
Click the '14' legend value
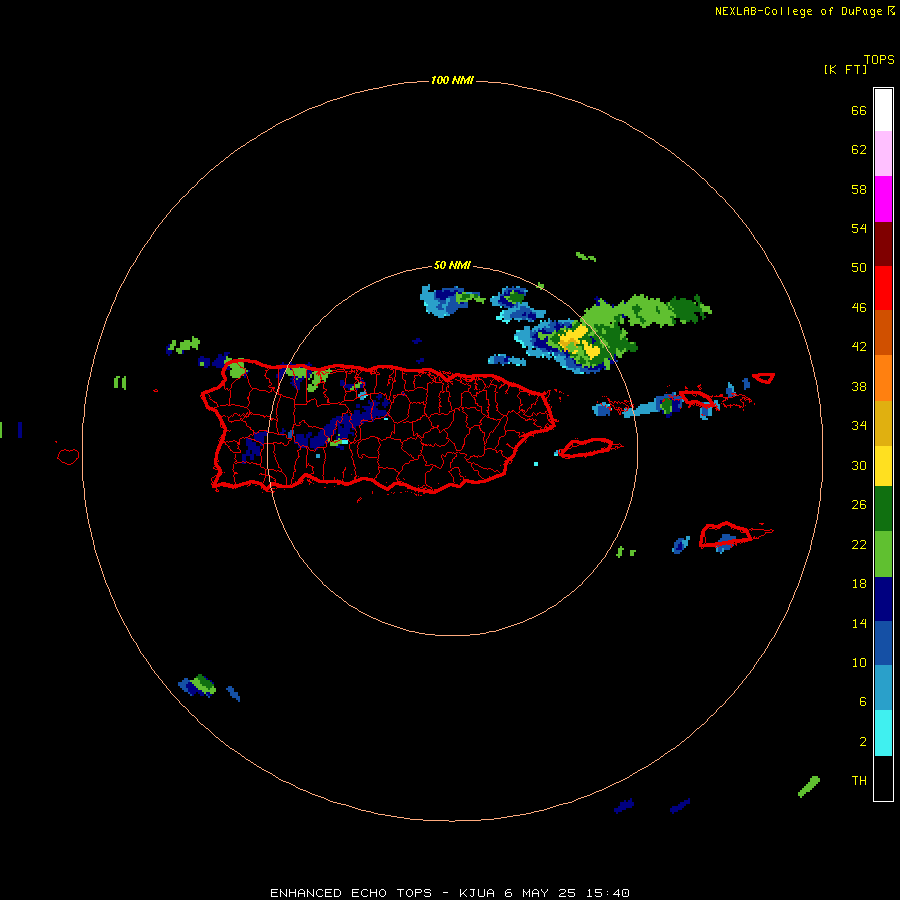pos(859,623)
